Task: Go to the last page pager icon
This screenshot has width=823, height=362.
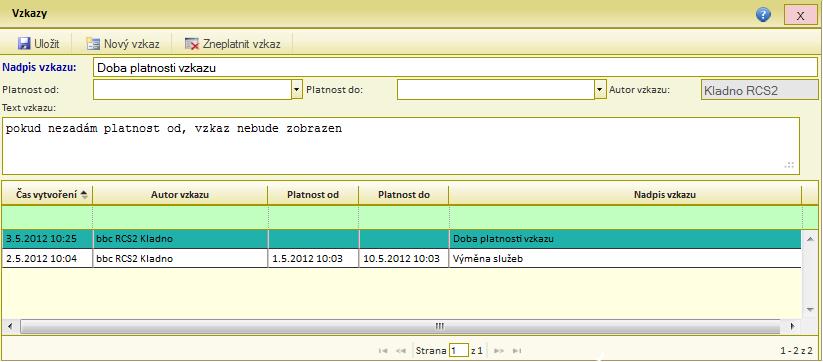Action: pyautogui.click(x=517, y=350)
